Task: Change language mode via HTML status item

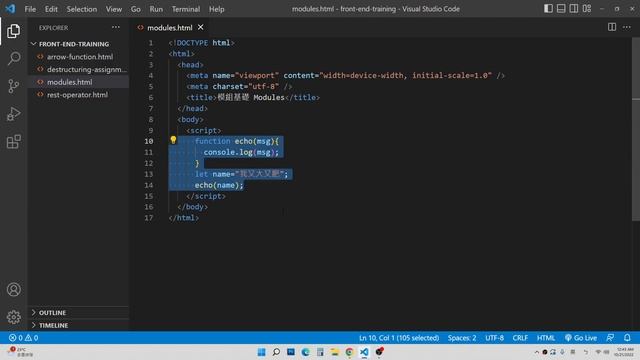Action: 546,338
